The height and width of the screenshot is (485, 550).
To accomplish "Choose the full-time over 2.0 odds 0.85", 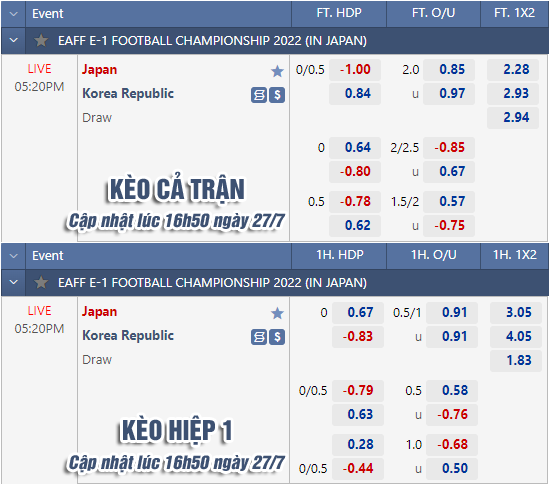I will 449,70.
